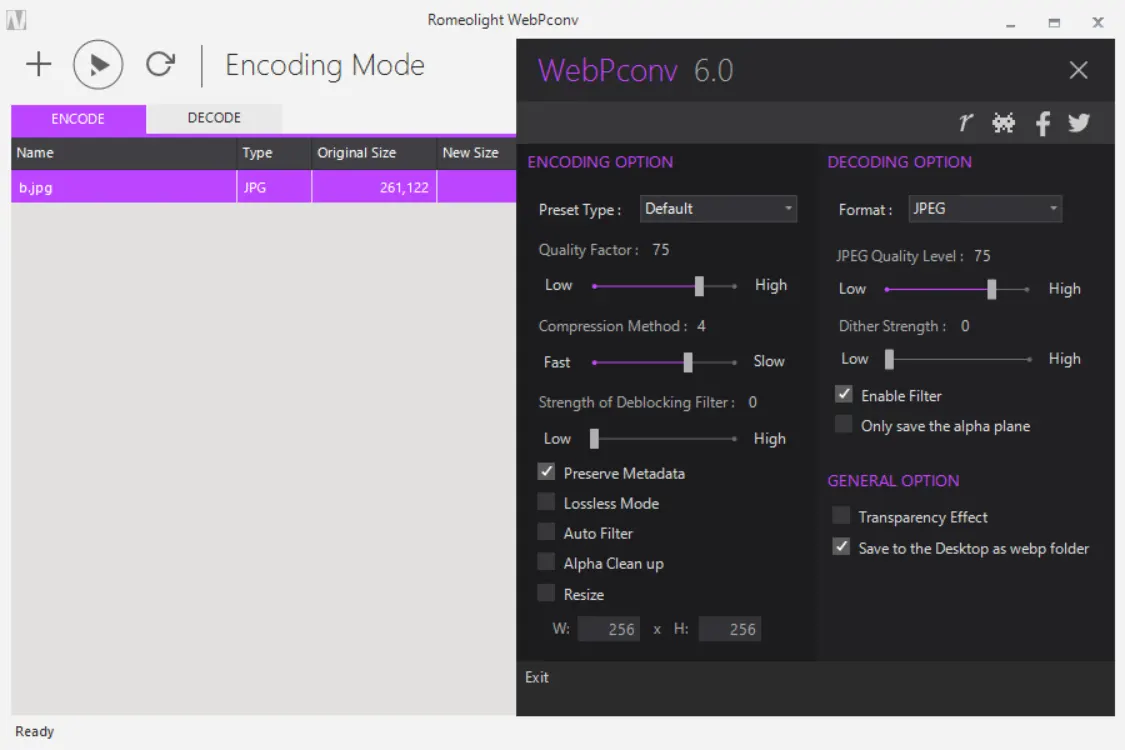Image resolution: width=1125 pixels, height=750 pixels.
Task: Open the Facebook icon link
Action: click(x=1042, y=123)
